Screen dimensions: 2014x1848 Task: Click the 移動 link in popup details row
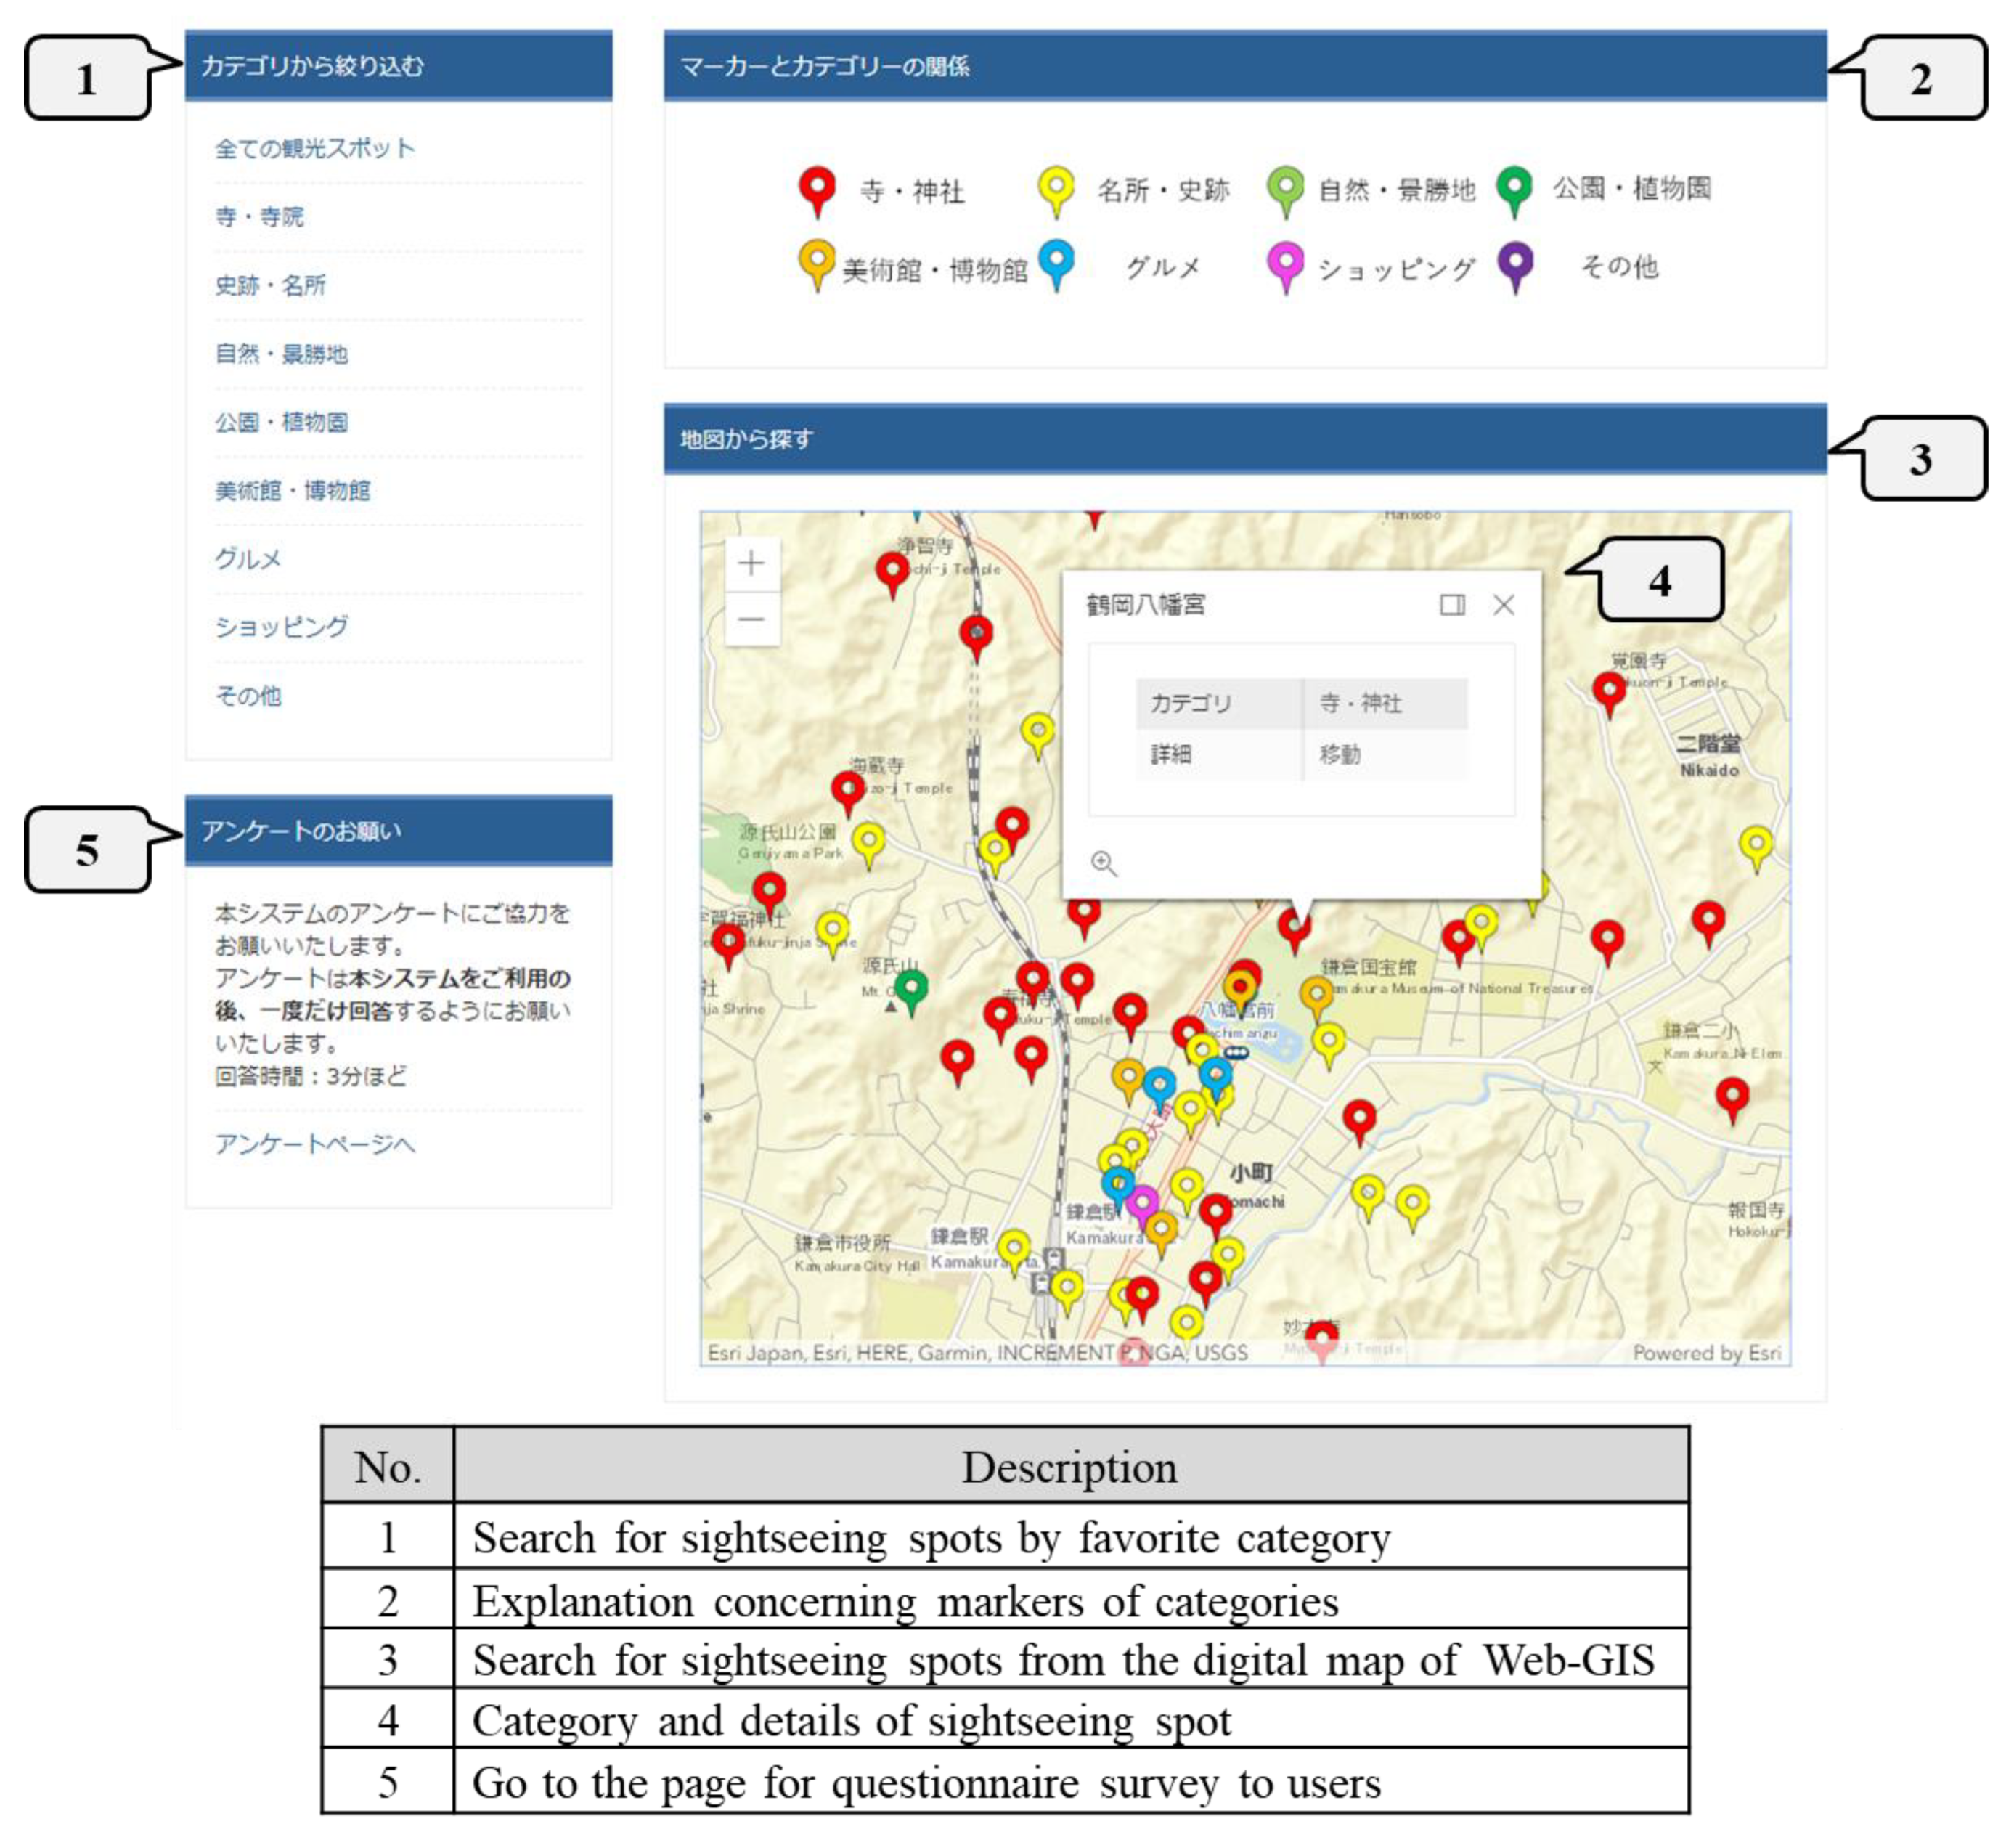tap(1339, 755)
